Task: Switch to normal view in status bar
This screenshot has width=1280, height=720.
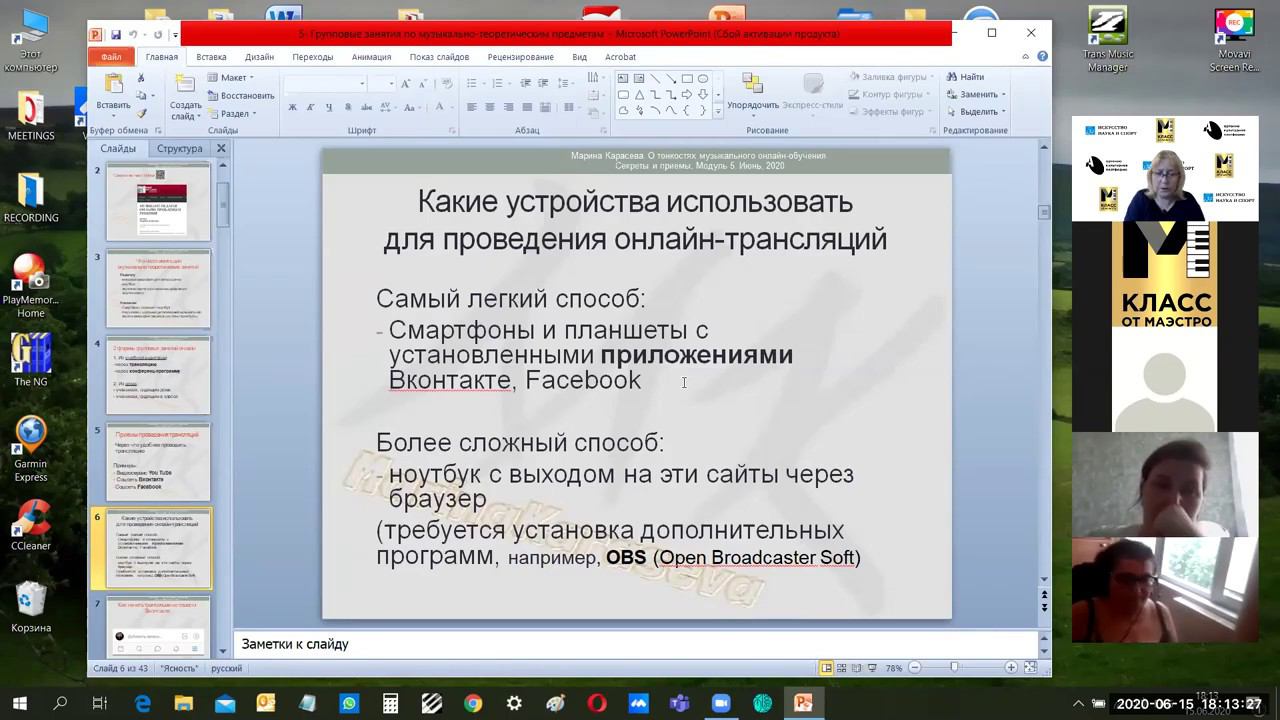Action: (x=826, y=667)
